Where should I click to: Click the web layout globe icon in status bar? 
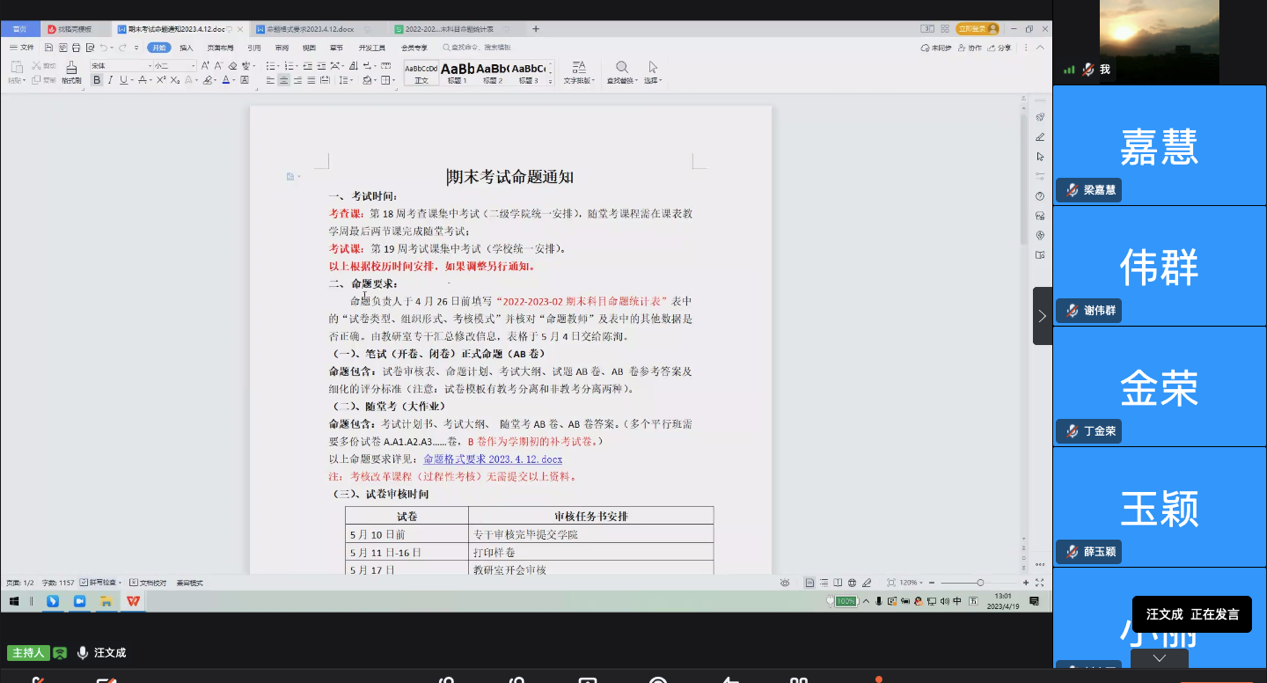point(852,582)
